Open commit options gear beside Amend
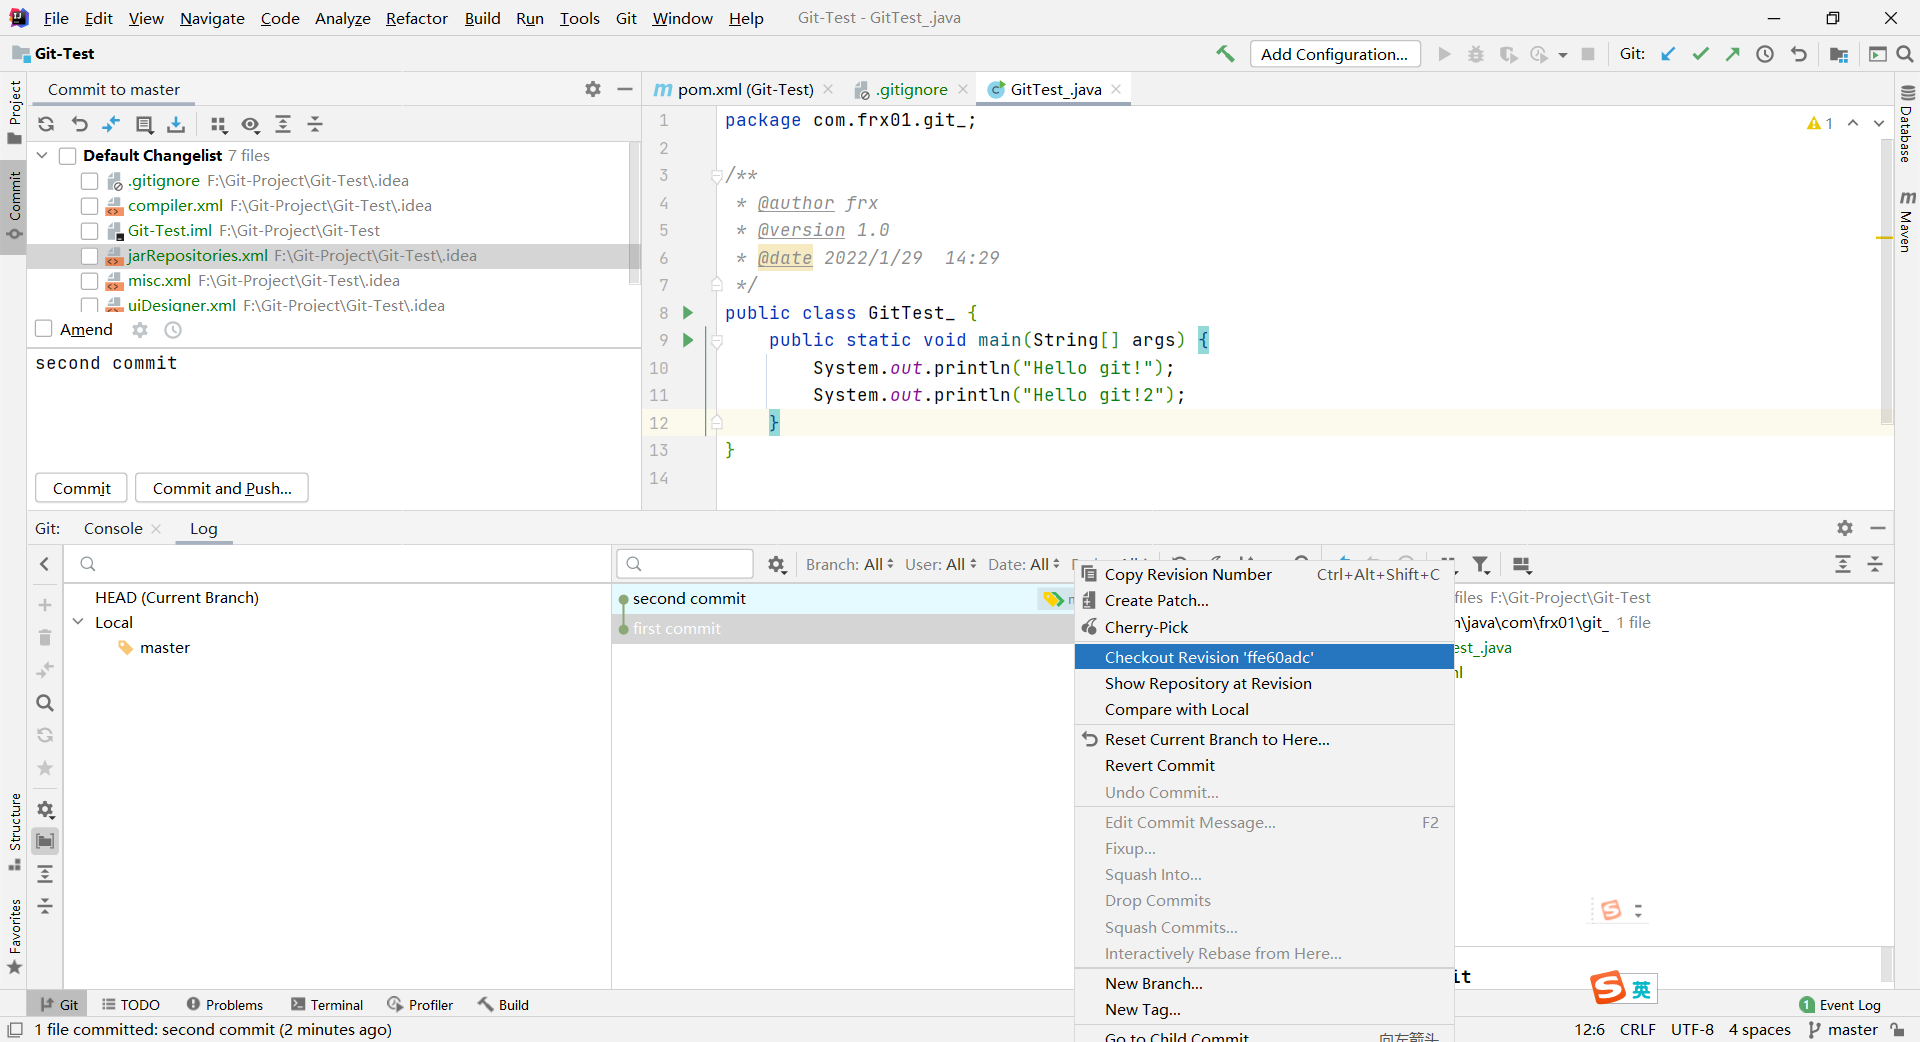Screen dimensions: 1920x1042 pos(140,330)
